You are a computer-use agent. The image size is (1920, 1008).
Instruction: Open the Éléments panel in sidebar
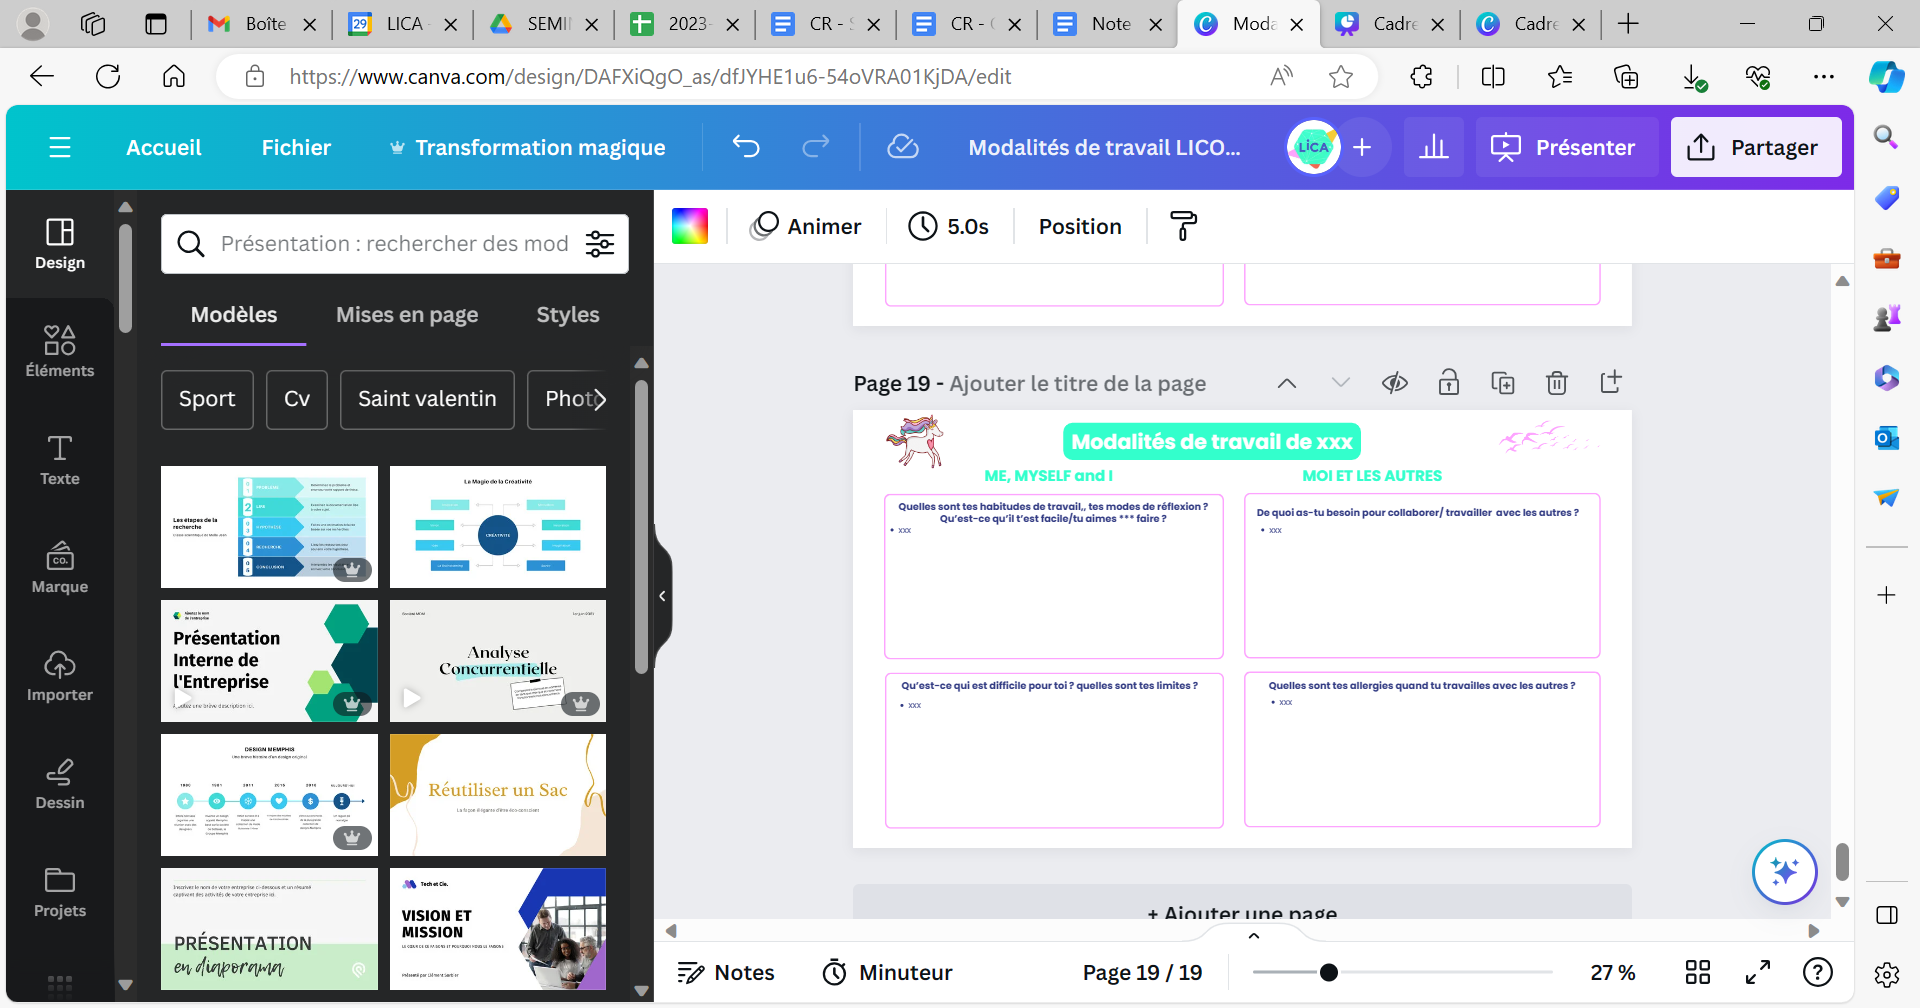[x=60, y=352]
